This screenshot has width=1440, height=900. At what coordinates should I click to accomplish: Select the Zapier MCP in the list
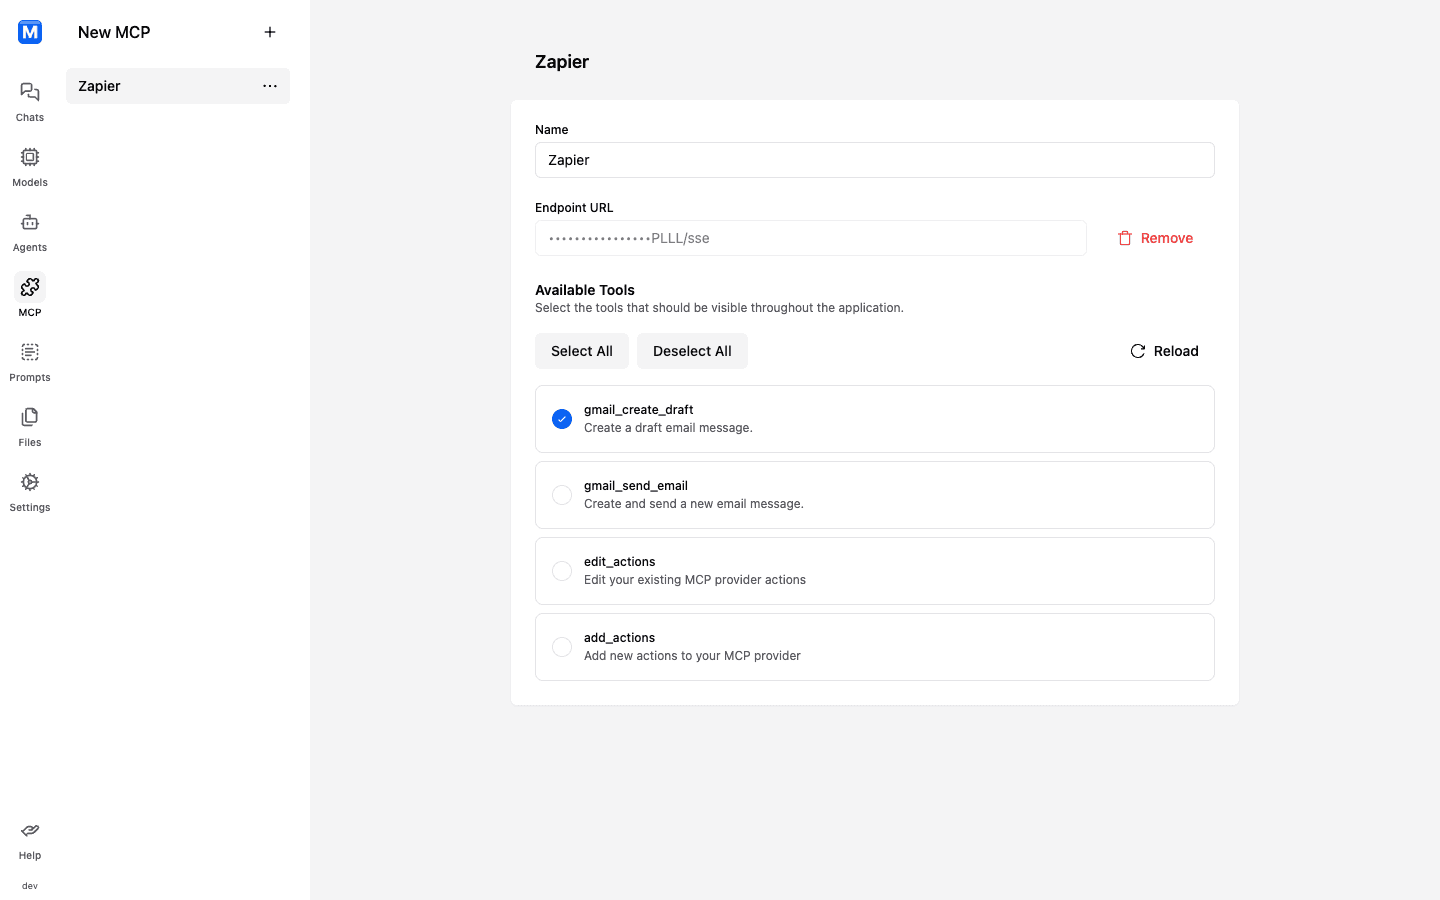178,86
